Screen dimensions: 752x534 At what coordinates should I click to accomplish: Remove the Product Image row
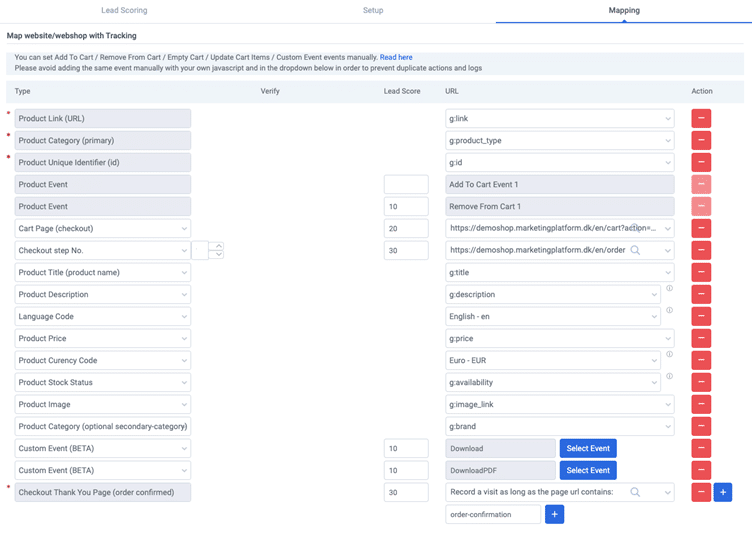(701, 404)
